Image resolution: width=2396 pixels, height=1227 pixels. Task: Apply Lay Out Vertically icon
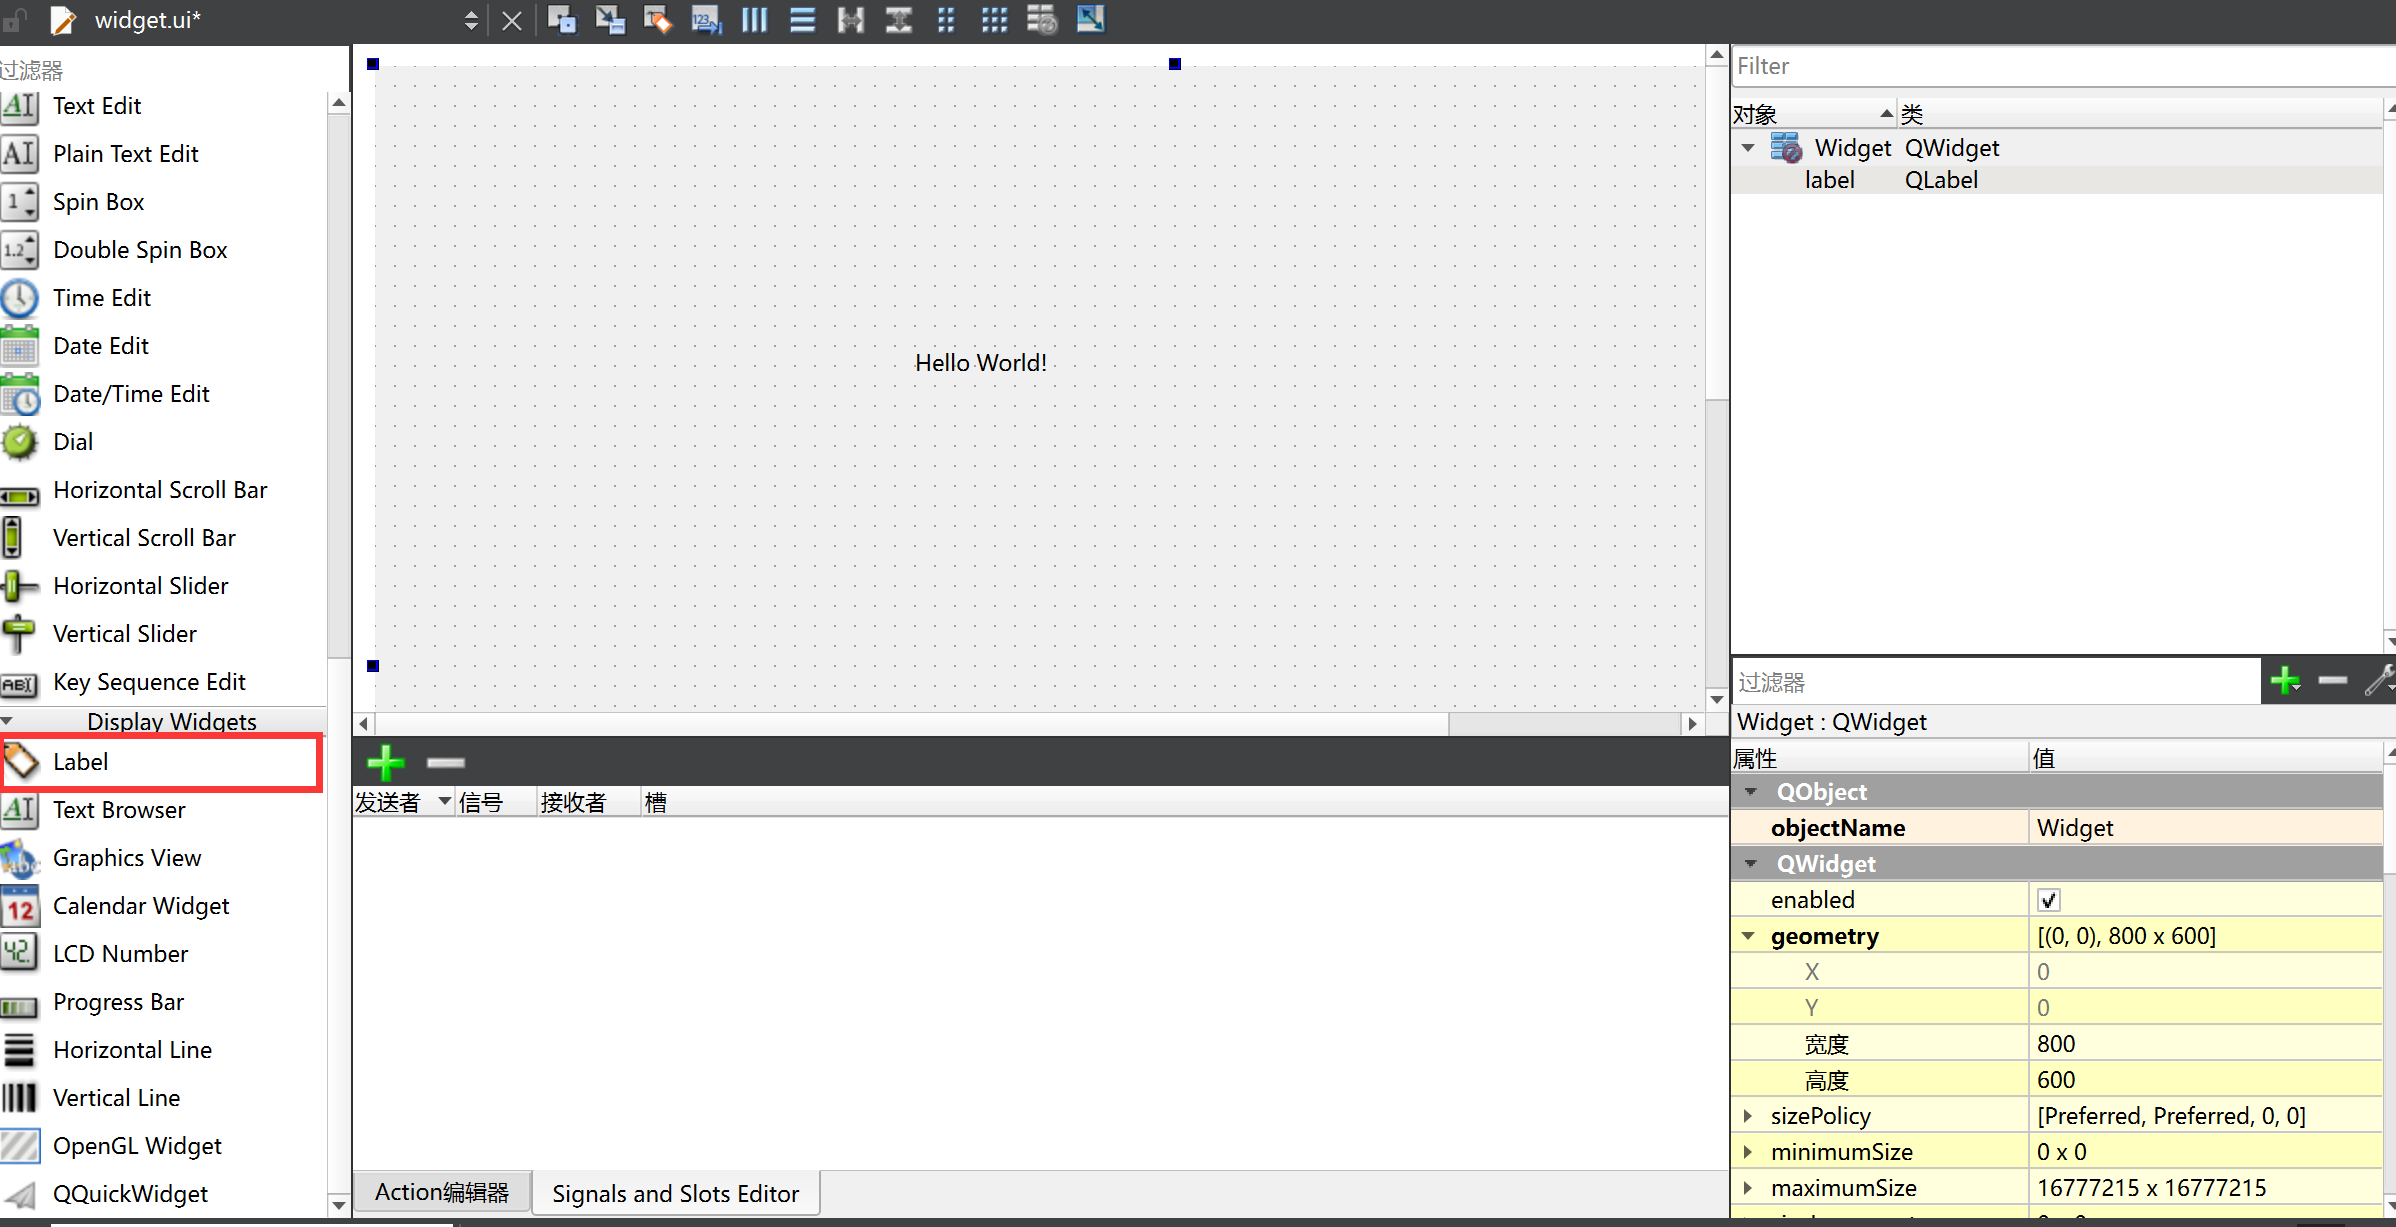click(802, 20)
